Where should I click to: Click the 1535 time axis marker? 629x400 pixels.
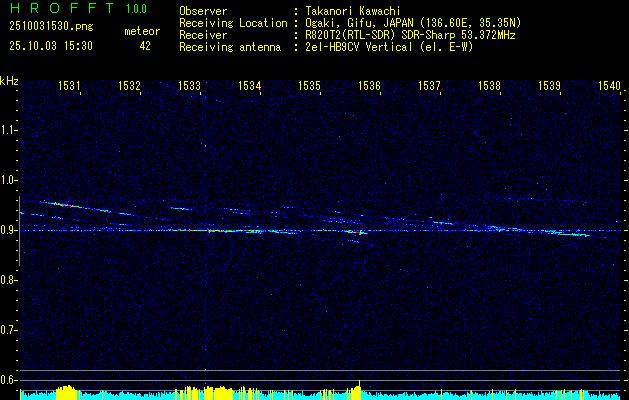tap(309, 85)
